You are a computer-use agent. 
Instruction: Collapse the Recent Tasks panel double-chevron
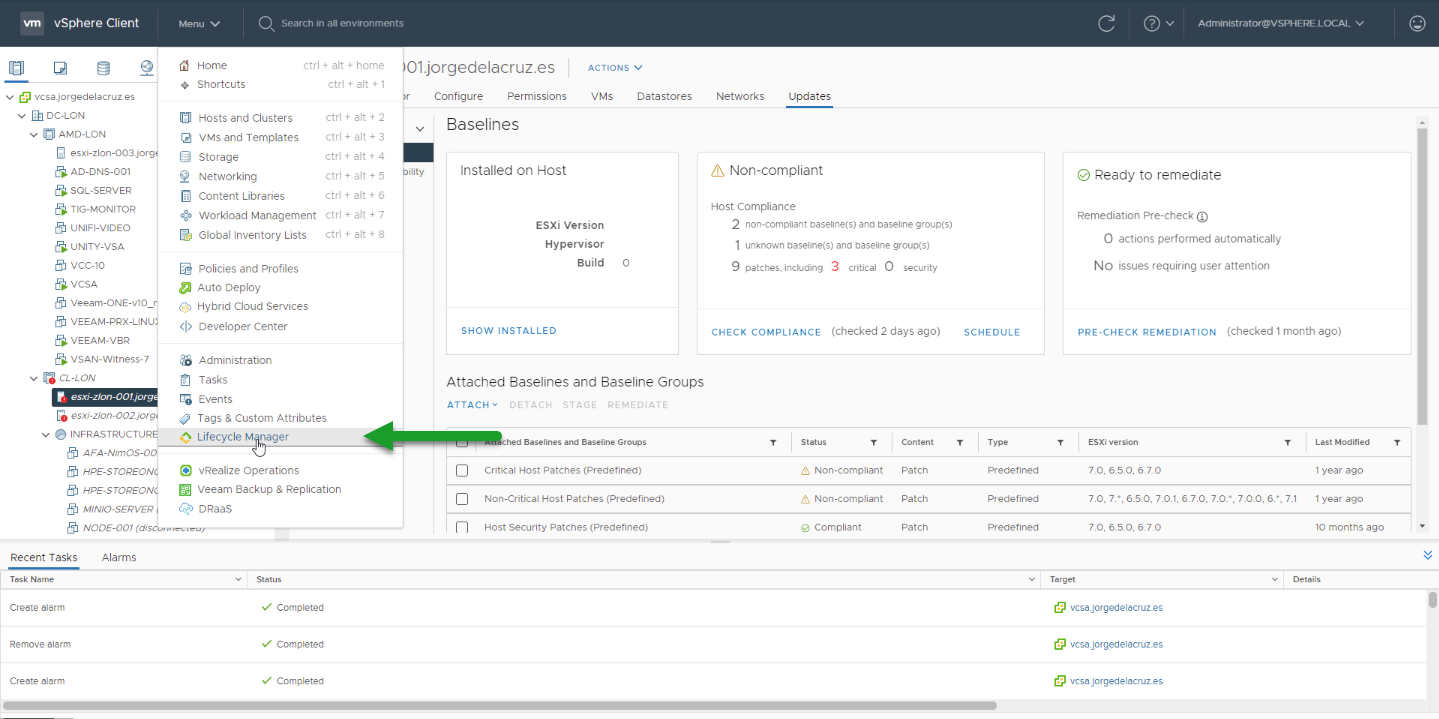1427,555
